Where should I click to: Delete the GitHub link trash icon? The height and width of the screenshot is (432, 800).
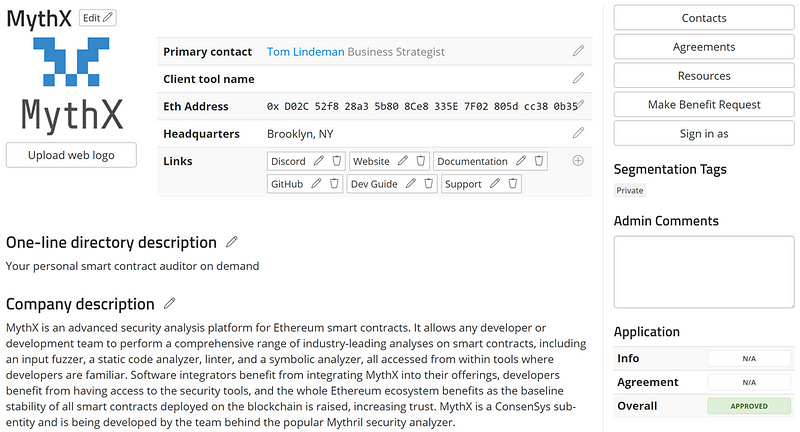coord(334,183)
